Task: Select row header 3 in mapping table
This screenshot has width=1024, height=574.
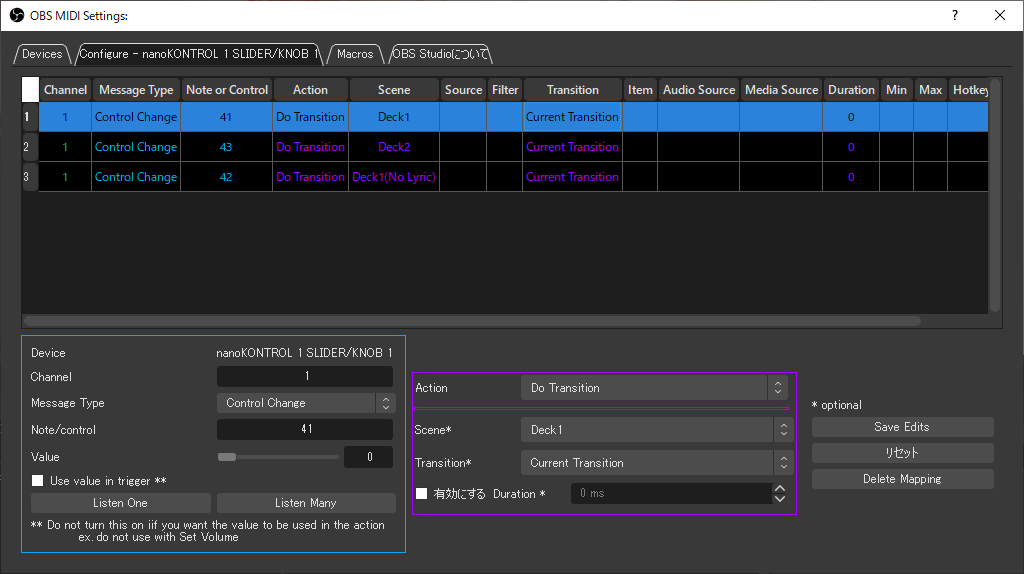Action: click(30, 177)
